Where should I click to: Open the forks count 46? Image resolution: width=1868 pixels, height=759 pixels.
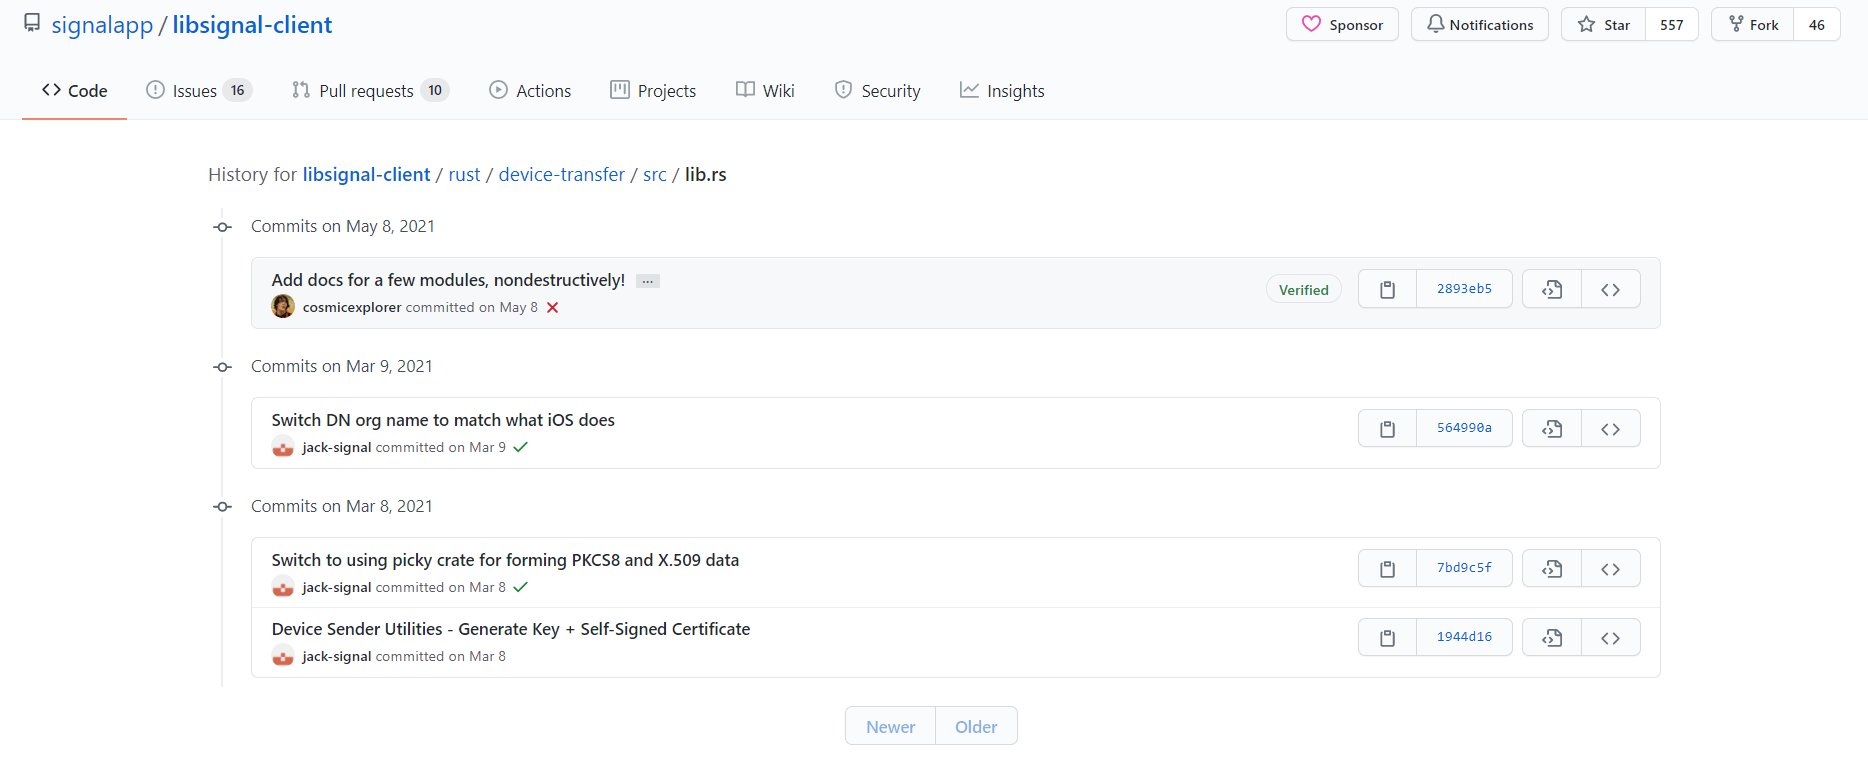coord(1817,24)
